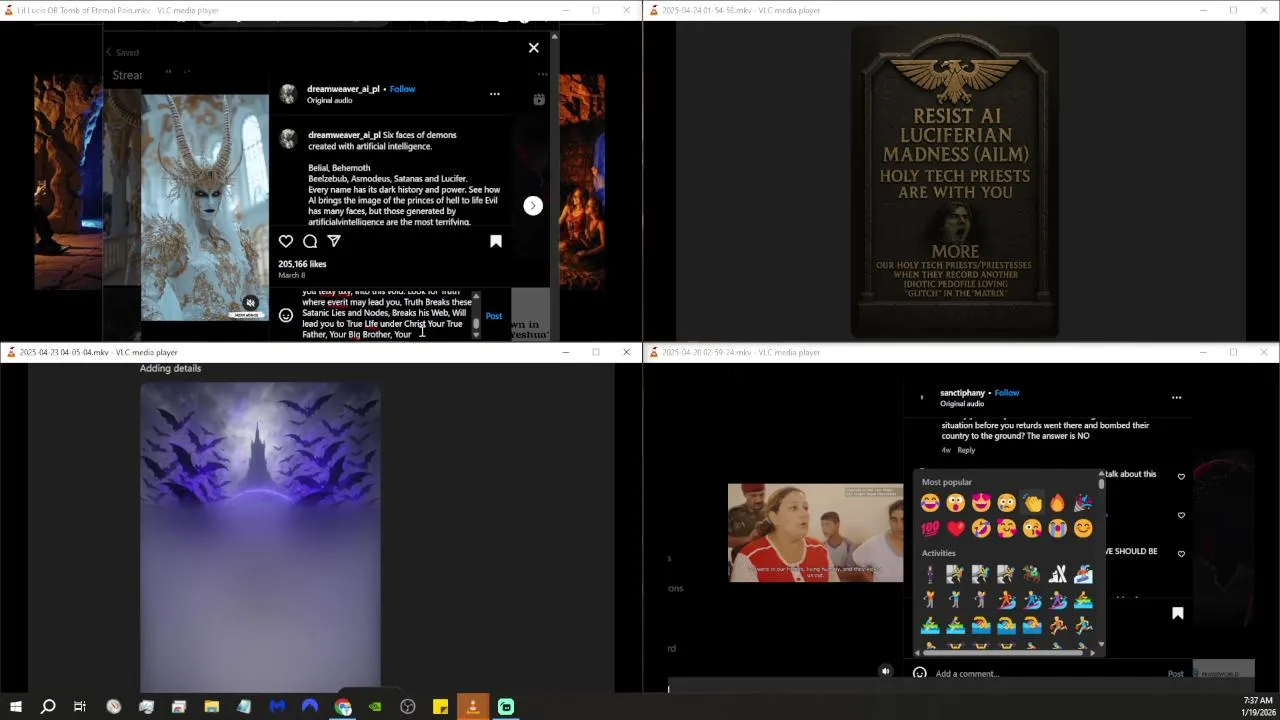The width and height of the screenshot is (1280, 720).
Task: Go back to Saved with the back chevron
Action: tap(109, 52)
